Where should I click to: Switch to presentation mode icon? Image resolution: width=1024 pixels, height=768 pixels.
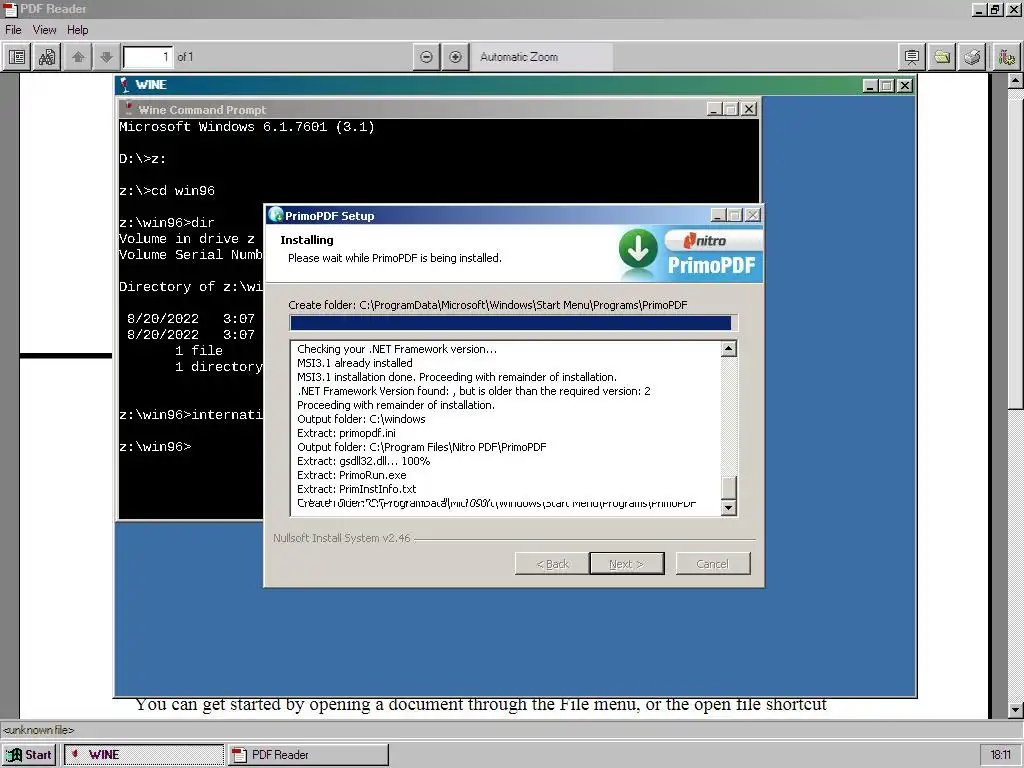[912, 57]
